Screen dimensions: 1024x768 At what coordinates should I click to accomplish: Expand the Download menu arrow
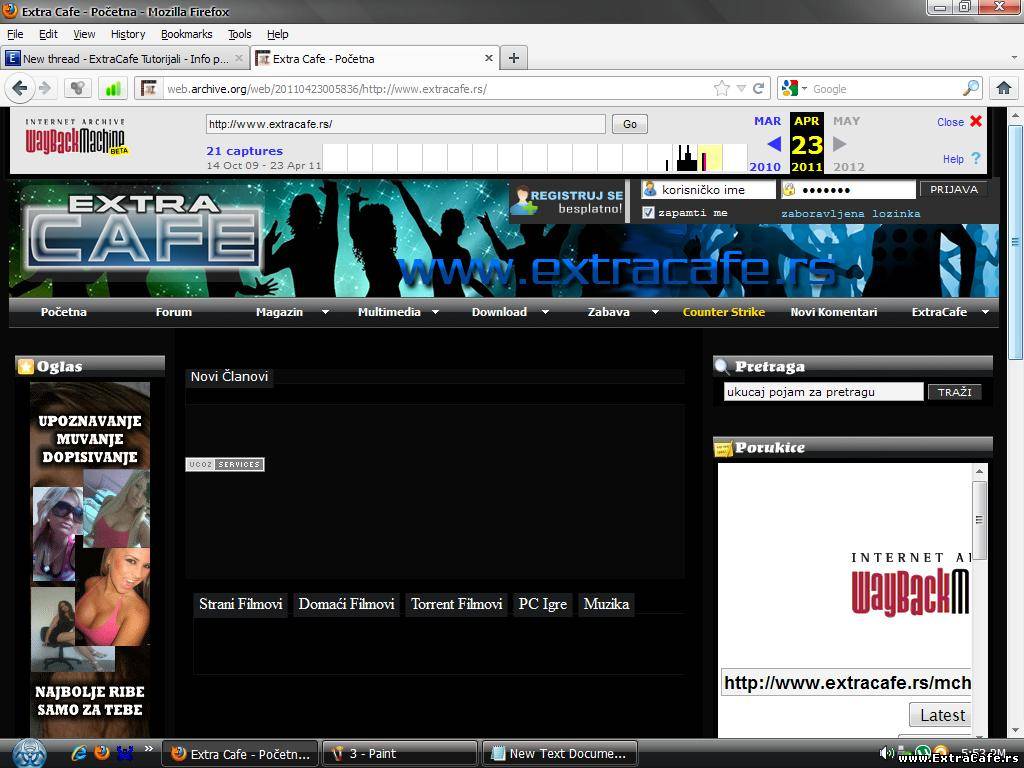[x=545, y=312]
